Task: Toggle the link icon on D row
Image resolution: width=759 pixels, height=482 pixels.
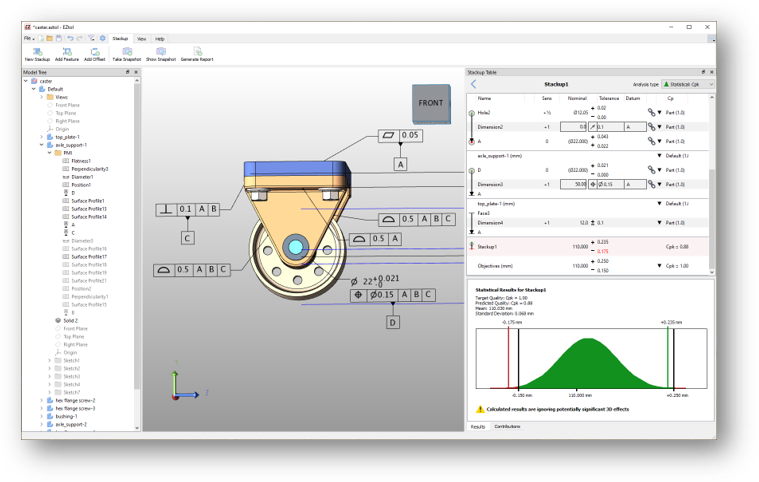Action: click(652, 170)
